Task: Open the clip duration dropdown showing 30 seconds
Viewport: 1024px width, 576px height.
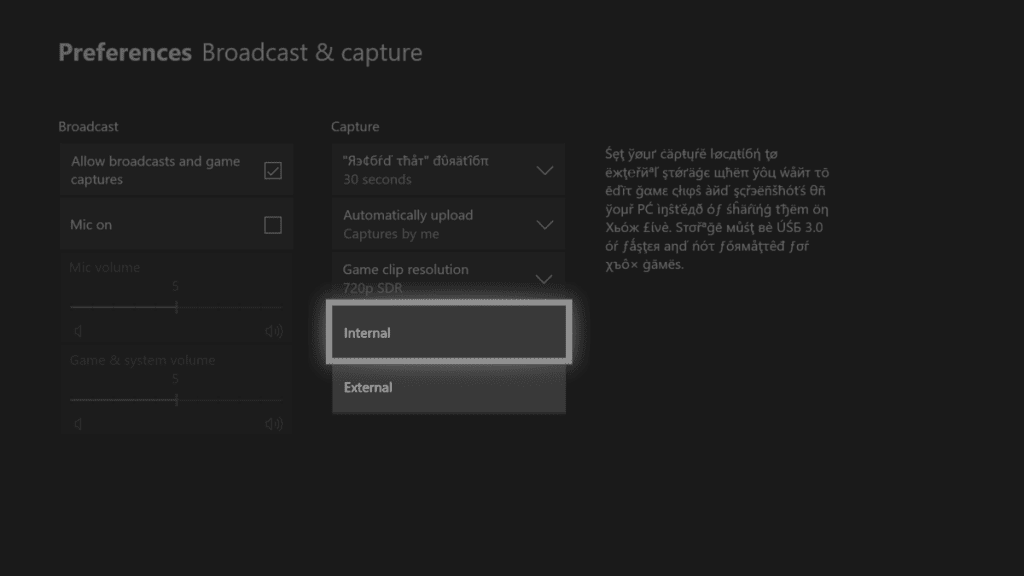Action: [x=448, y=170]
